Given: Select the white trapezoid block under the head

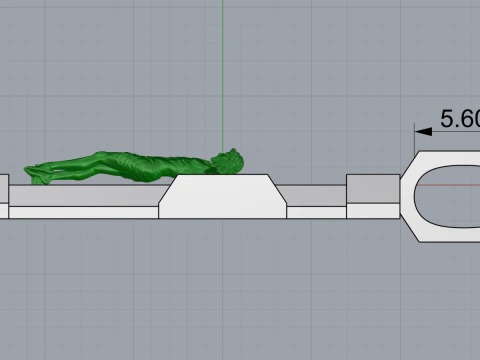Looking at the screenshot, I should tap(223, 196).
